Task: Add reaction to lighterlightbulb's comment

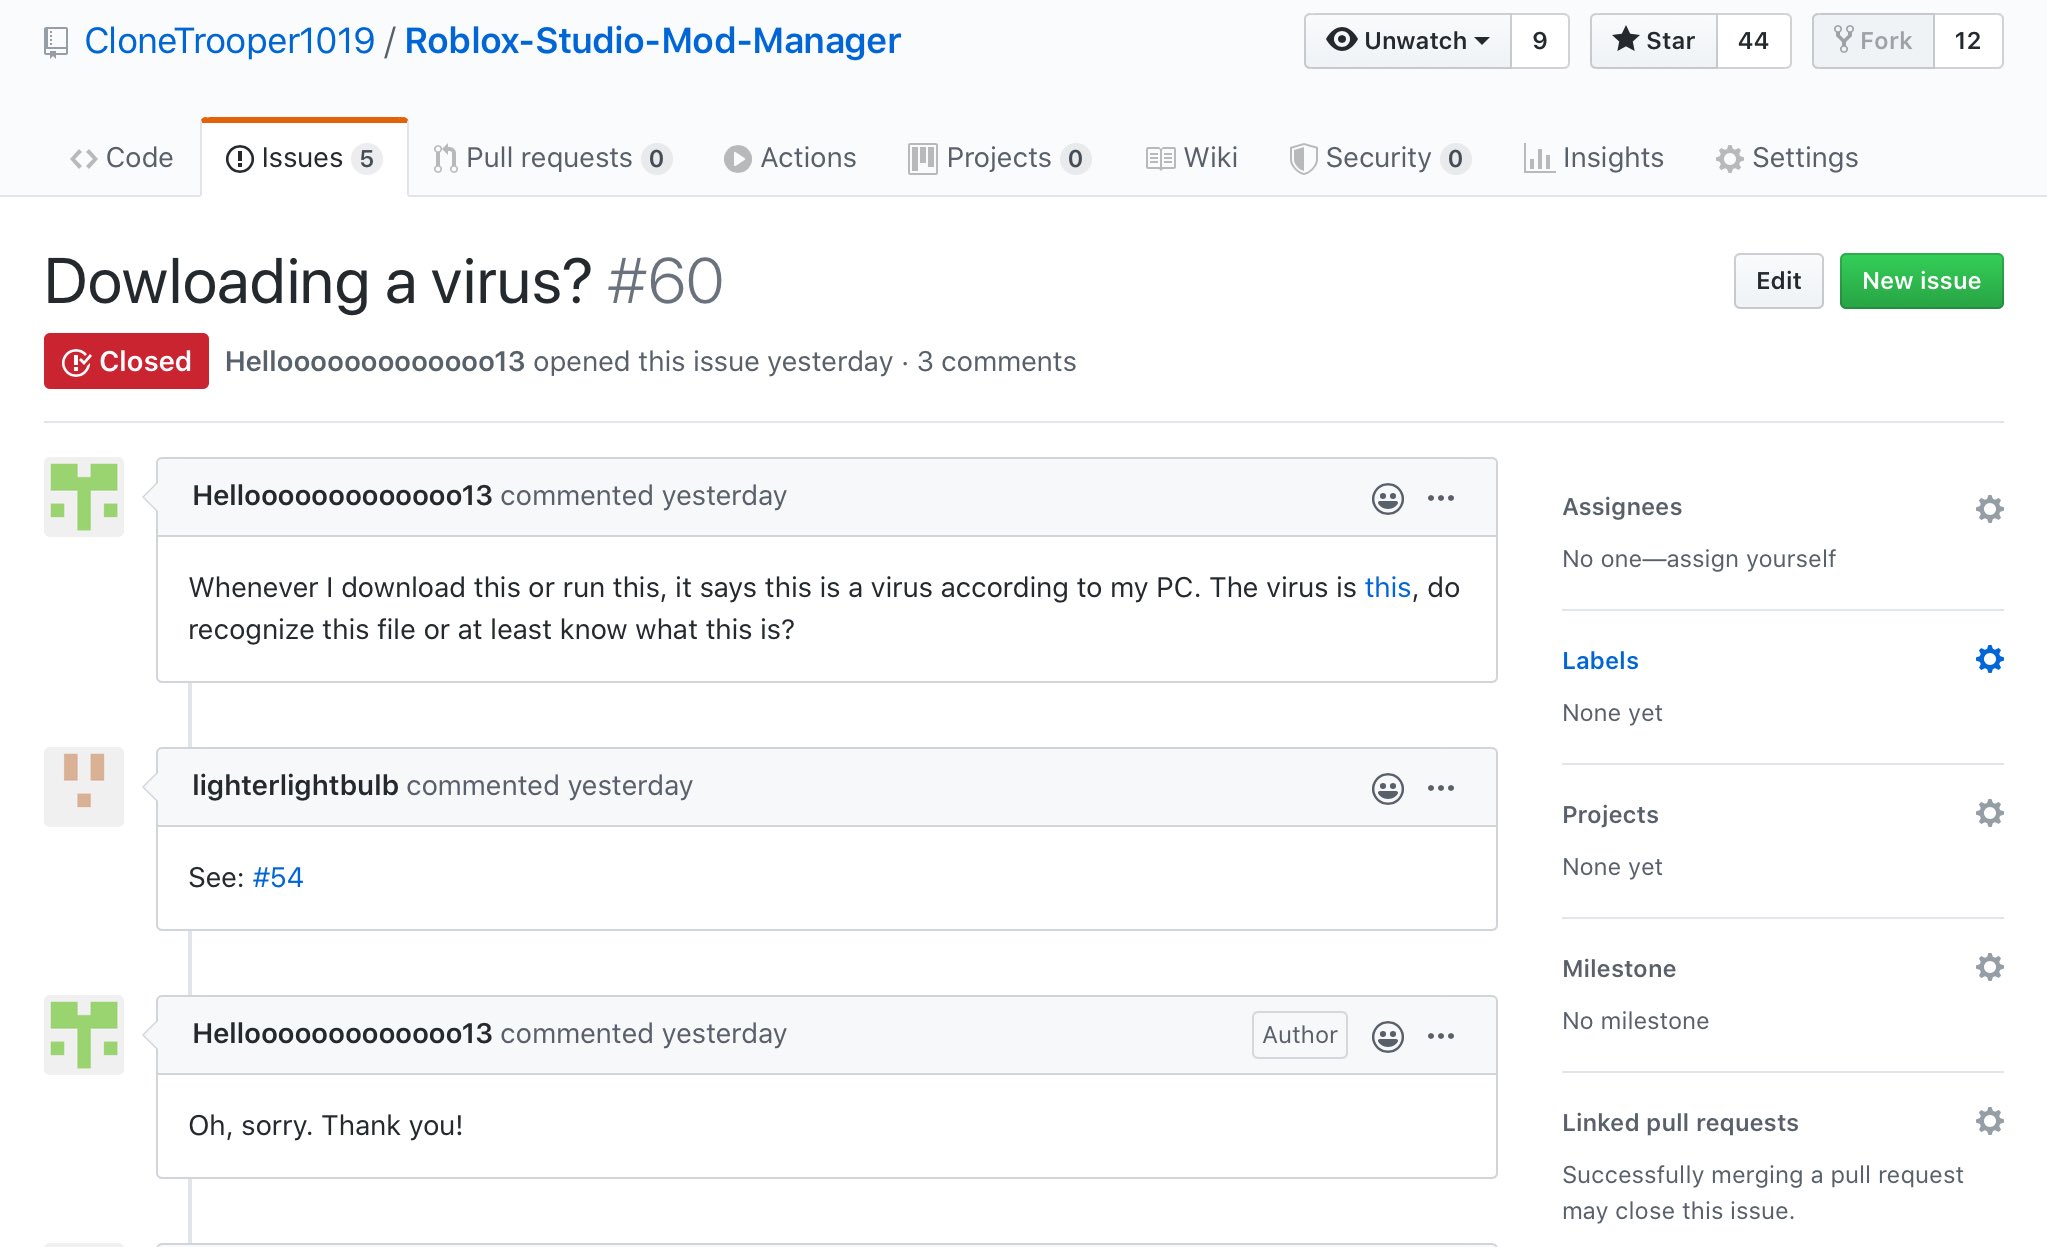Action: (1387, 788)
